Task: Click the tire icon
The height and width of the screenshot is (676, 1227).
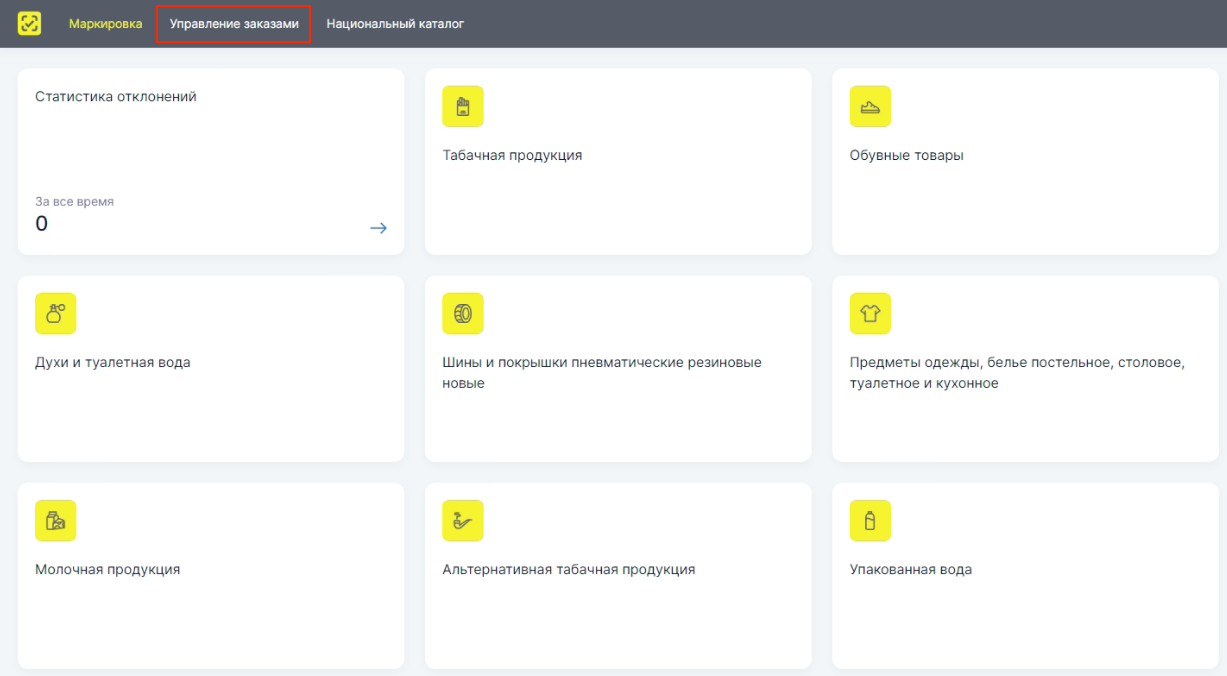Action: point(462,314)
